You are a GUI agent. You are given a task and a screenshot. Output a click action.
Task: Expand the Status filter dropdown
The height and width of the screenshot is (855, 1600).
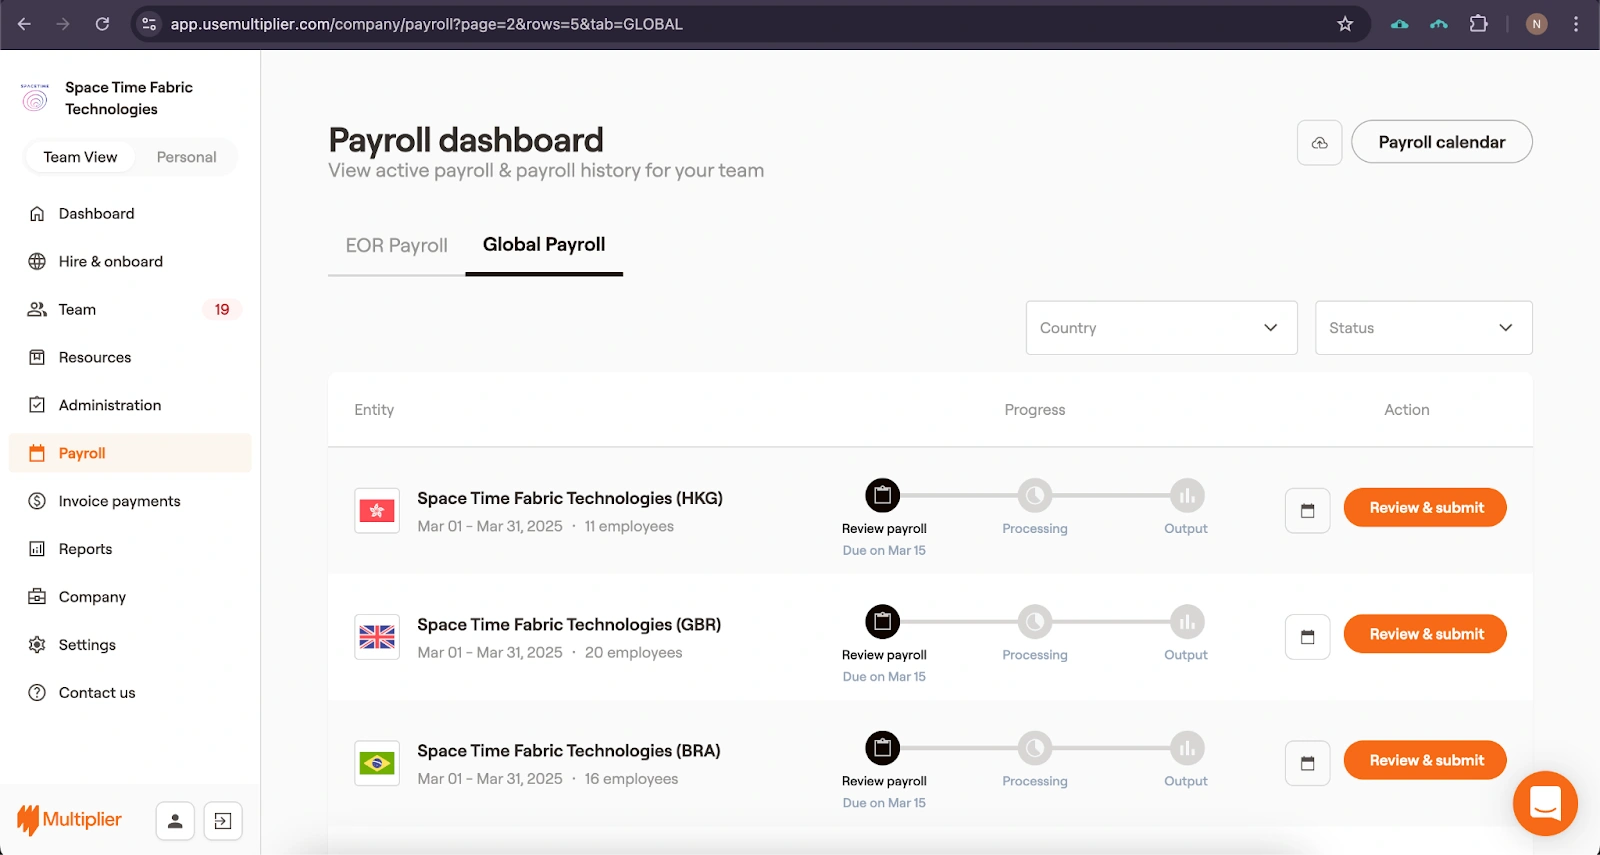1423,328
